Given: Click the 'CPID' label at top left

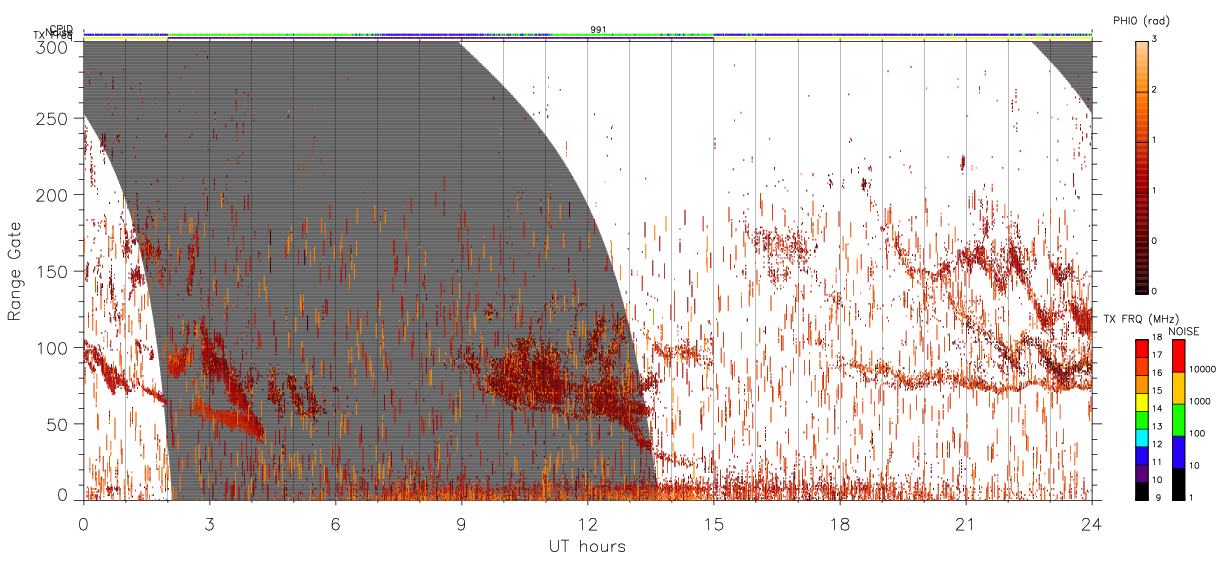Looking at the screenshot, I should coord(61,30).
